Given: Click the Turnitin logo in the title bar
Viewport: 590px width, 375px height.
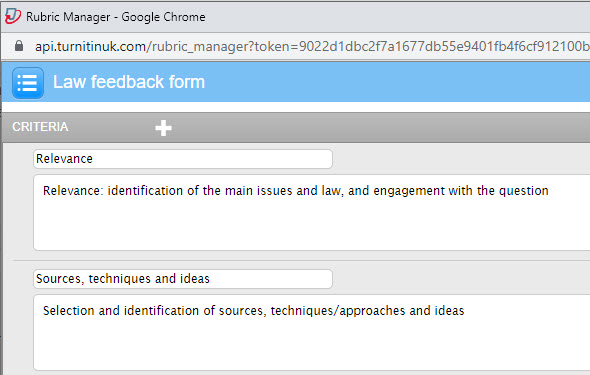Looking at the screenshot, I should (x=12, y=16).
